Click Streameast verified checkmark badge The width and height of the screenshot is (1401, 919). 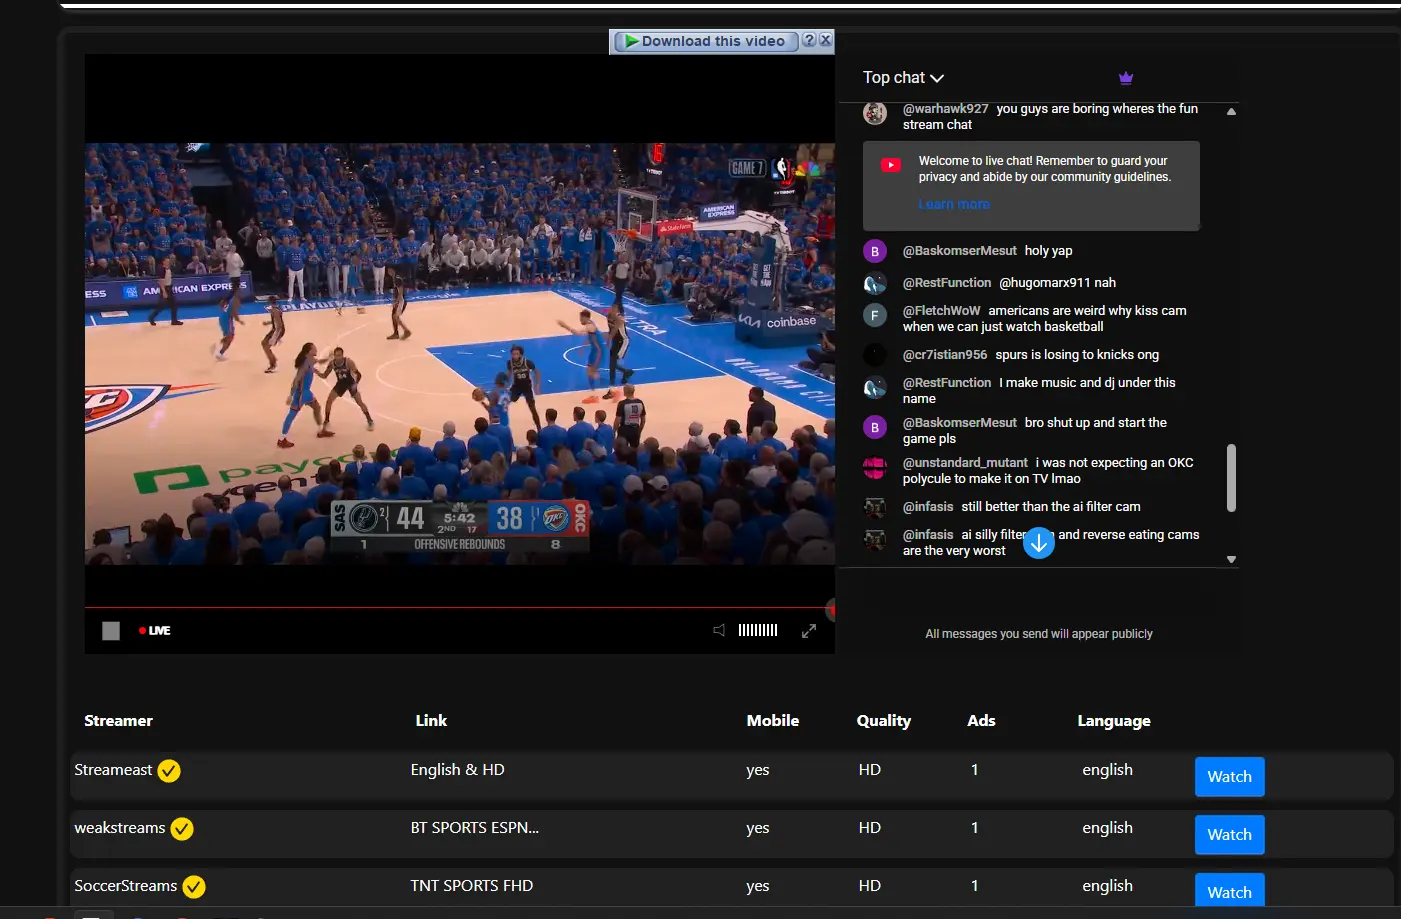[169, 771]
